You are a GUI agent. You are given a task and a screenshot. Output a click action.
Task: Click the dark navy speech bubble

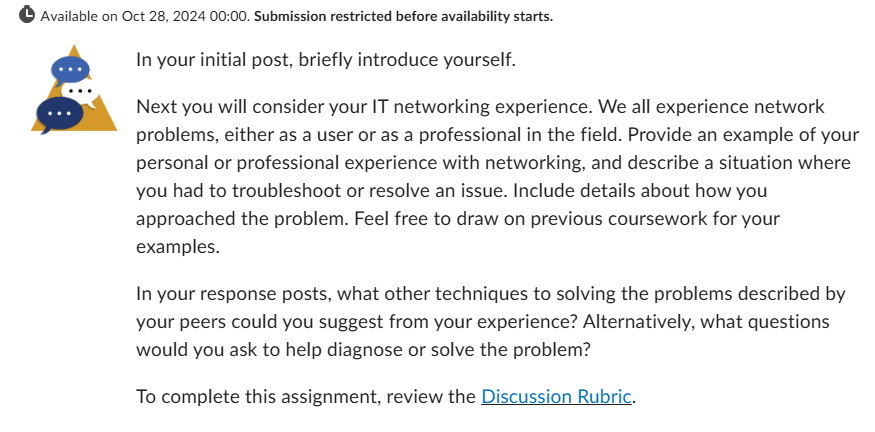click(x=59, y=114)
